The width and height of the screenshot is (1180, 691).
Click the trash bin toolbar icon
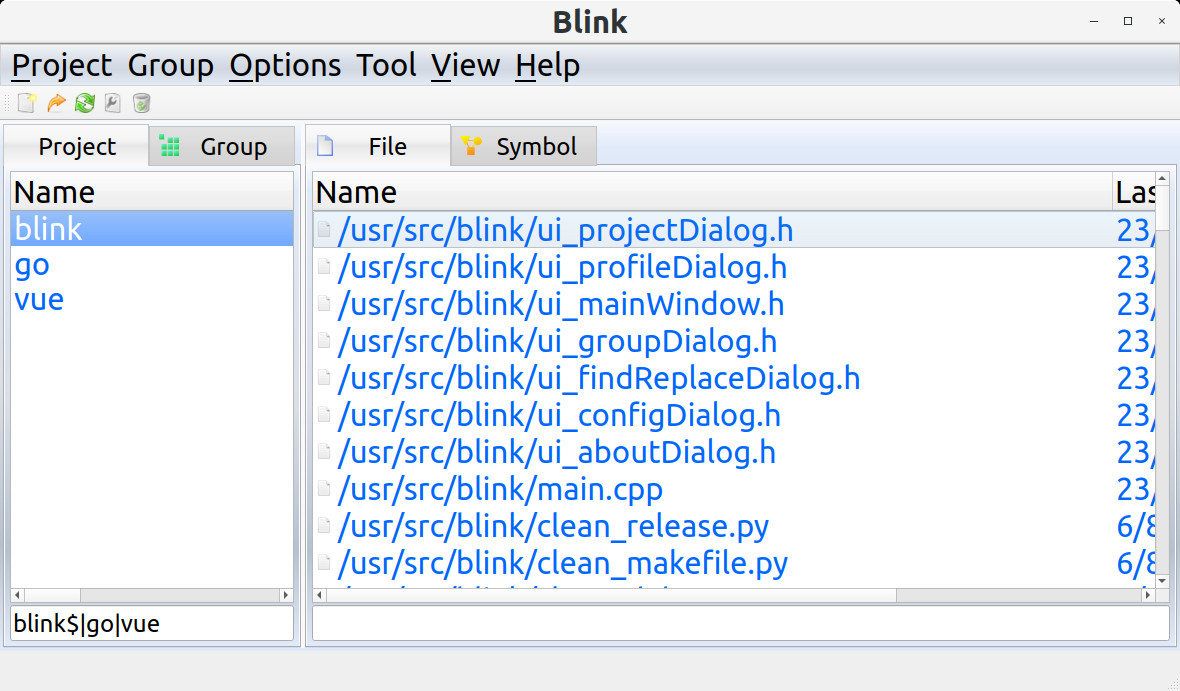pyautogui.click(x=142, y=102)
